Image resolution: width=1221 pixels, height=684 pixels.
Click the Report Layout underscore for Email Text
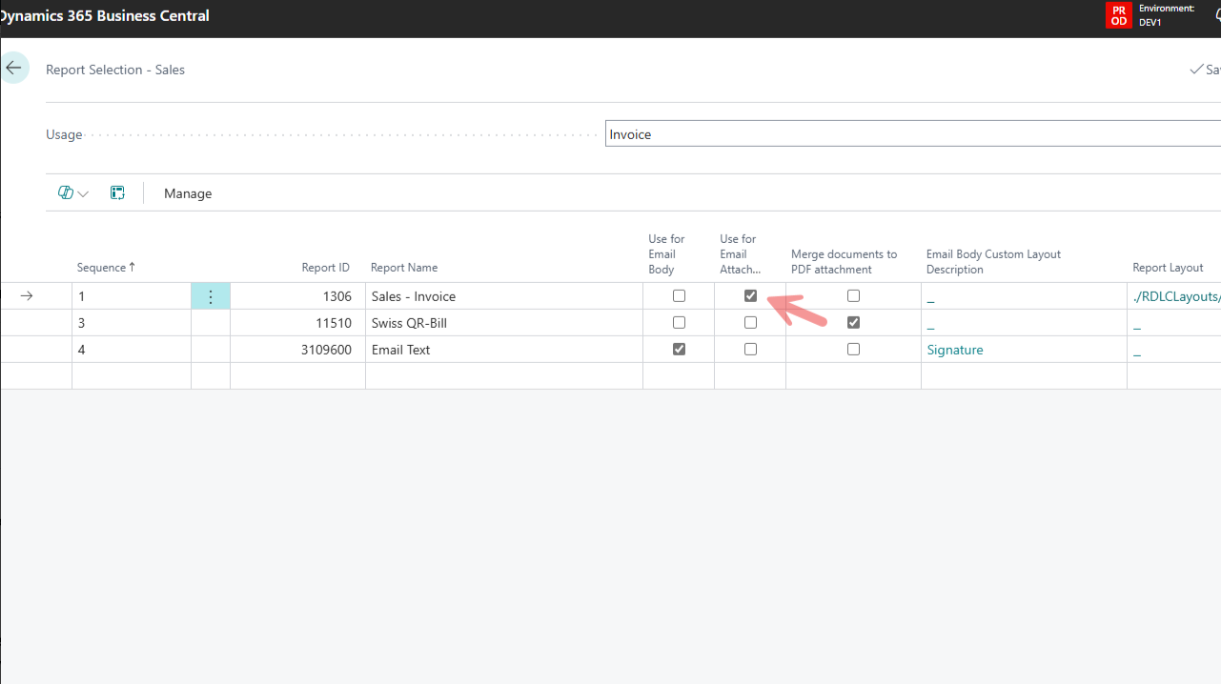[1137, 353]
